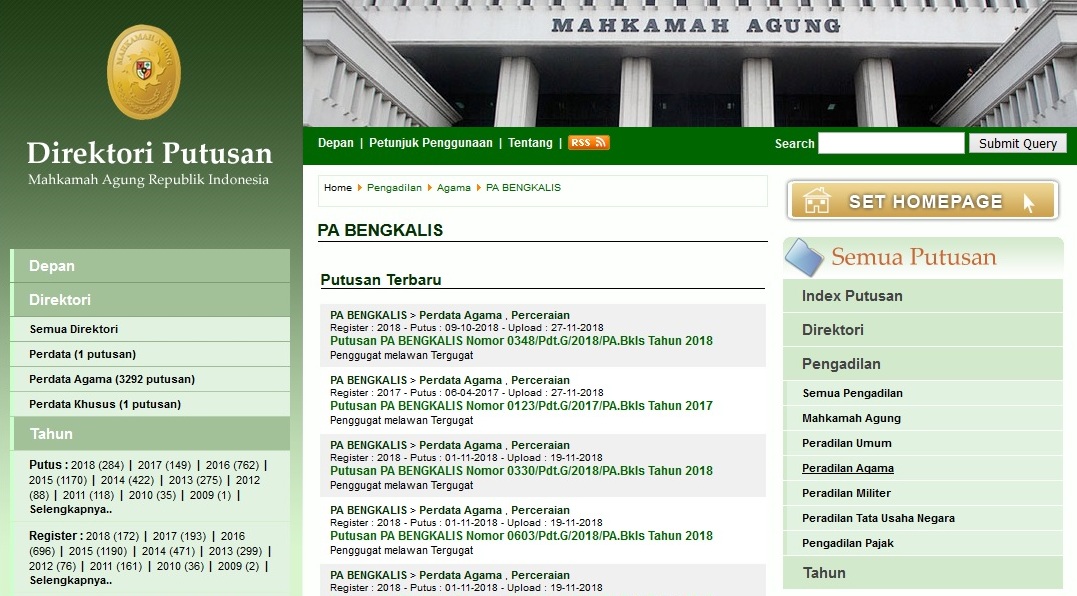1077x596 pixels.
Task: Select Peradilan Agama from the court list
Action: pos(847,467)
